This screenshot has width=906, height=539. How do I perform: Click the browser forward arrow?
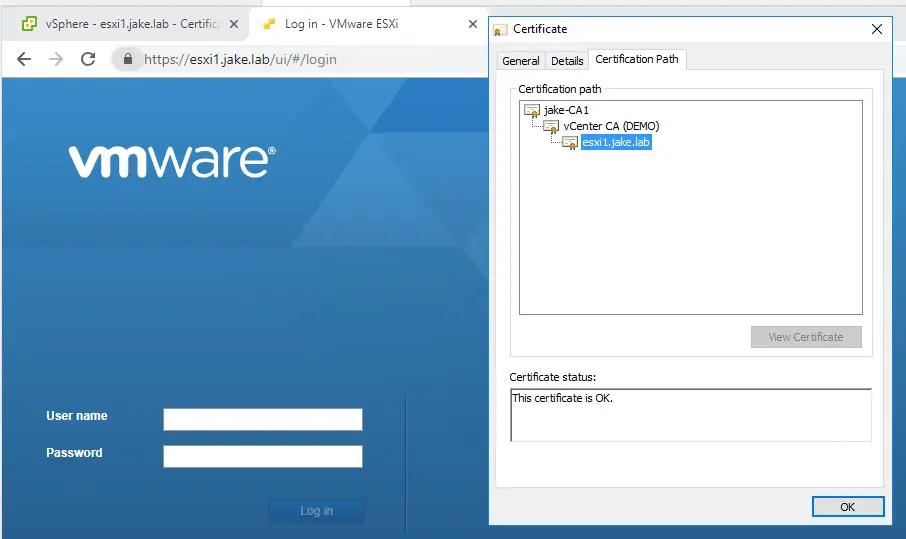coord(55,59)
